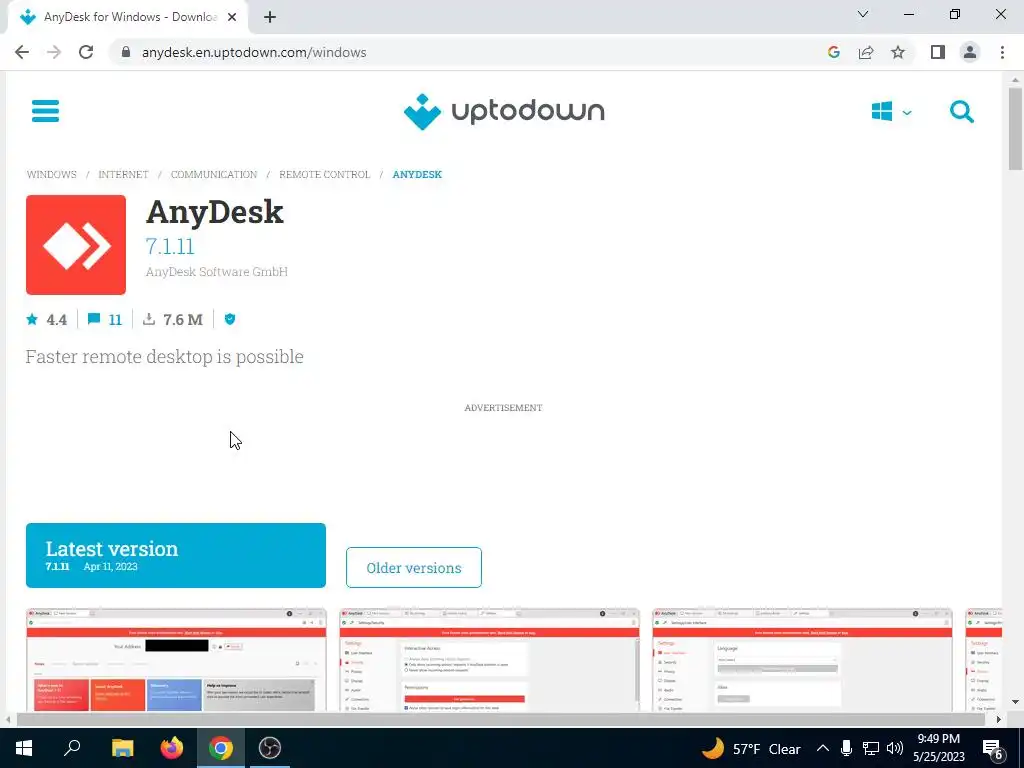Image resolution: width=1024 pixels, height=768 pixels.
Task: Click the microphone tray icon
Action: tap(846, 748)
